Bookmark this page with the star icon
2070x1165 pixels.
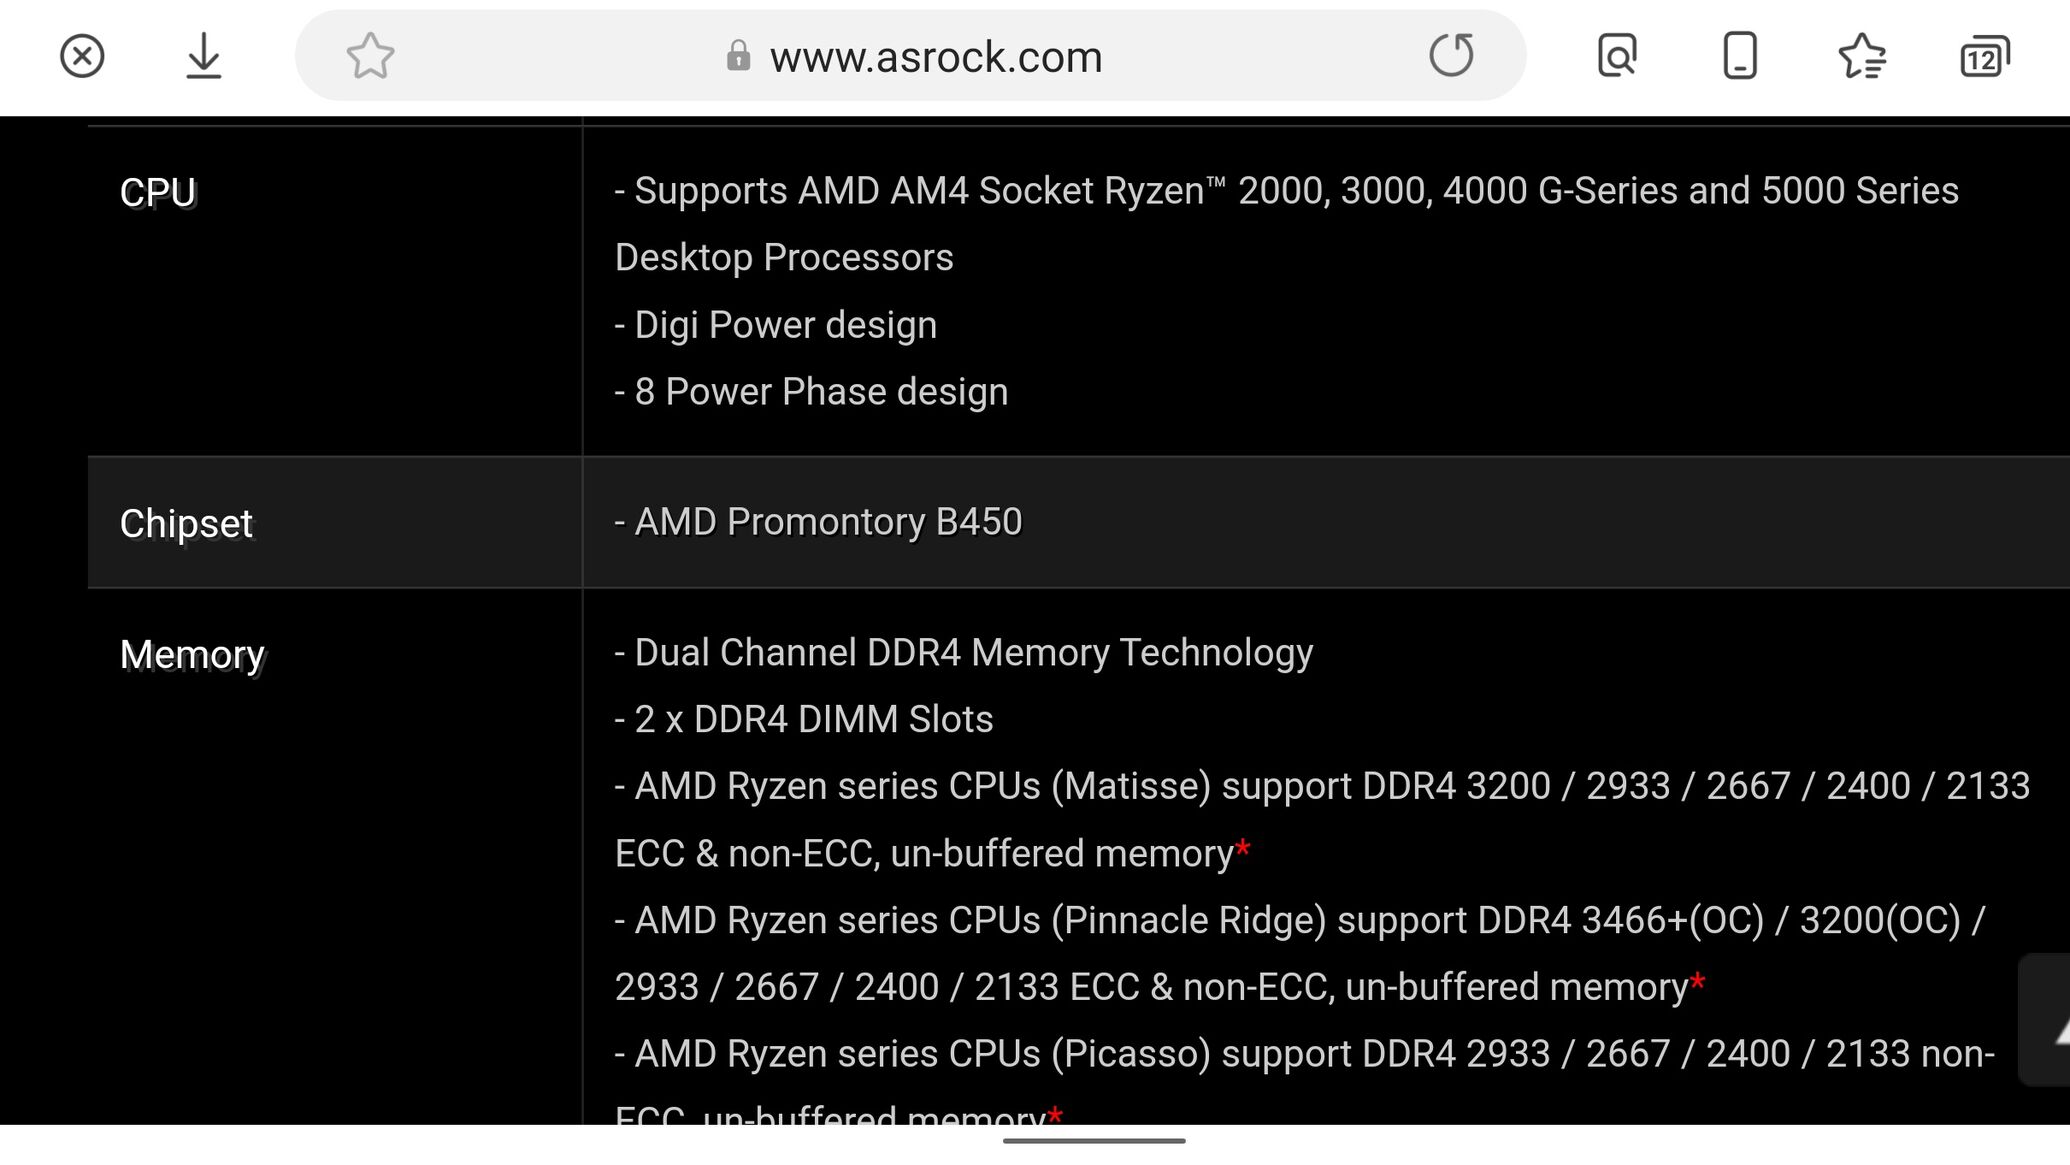coord(370,56)
